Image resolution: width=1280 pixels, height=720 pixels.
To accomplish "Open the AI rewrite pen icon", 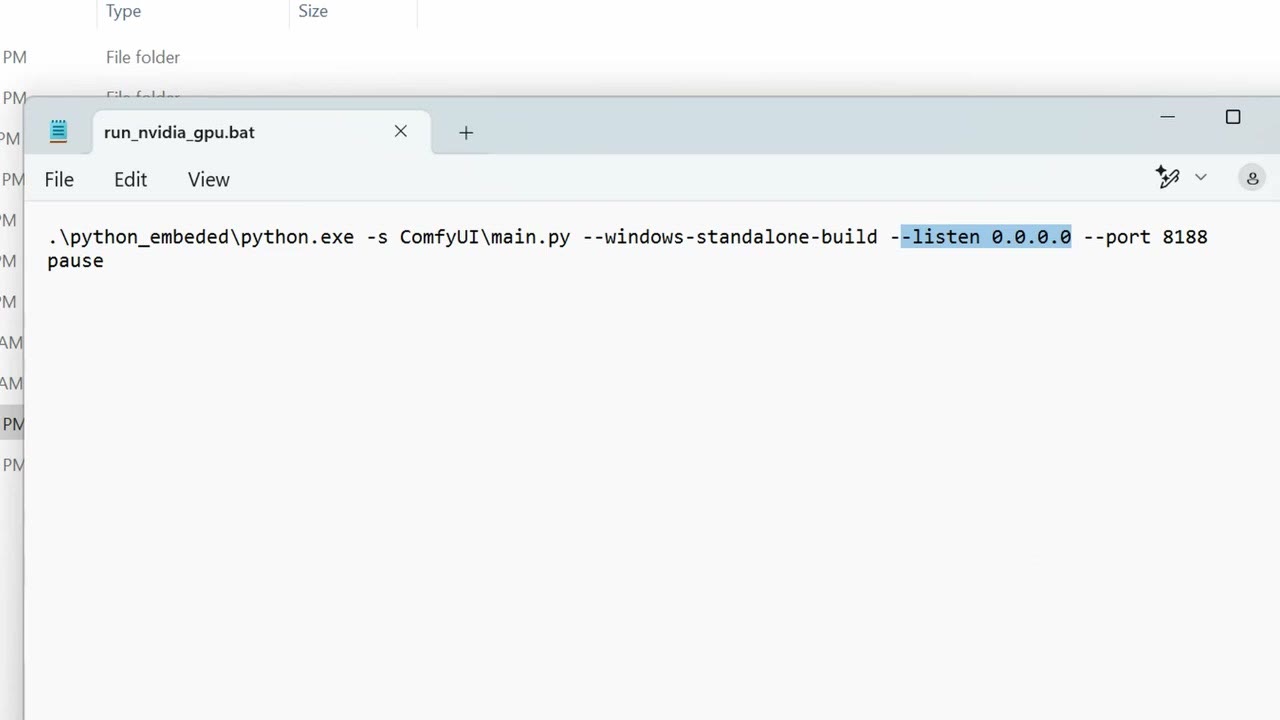I will (x=1168, y=177).
